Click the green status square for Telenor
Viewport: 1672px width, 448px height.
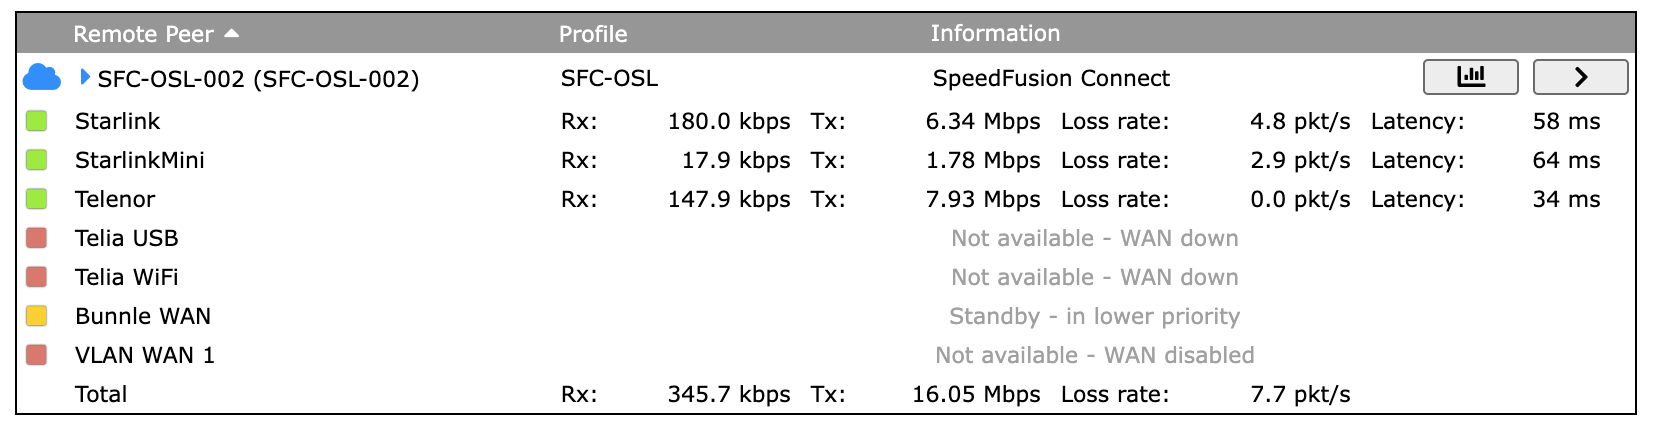pos(37,199)
